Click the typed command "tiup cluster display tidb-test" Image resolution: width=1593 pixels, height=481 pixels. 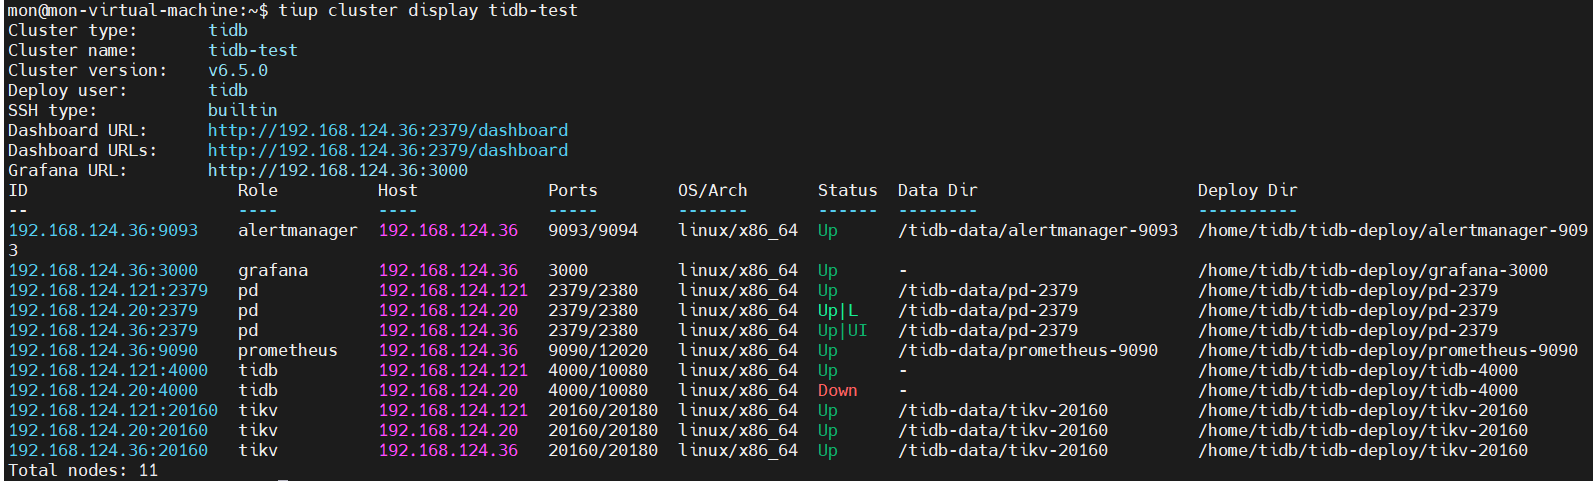[x=427, y=10]
